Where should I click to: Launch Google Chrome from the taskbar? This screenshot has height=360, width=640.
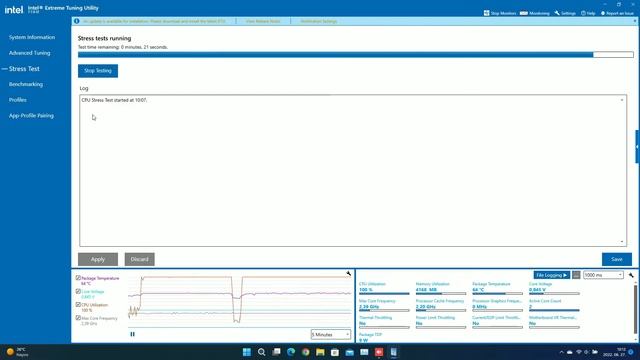(x=306, y=352)
